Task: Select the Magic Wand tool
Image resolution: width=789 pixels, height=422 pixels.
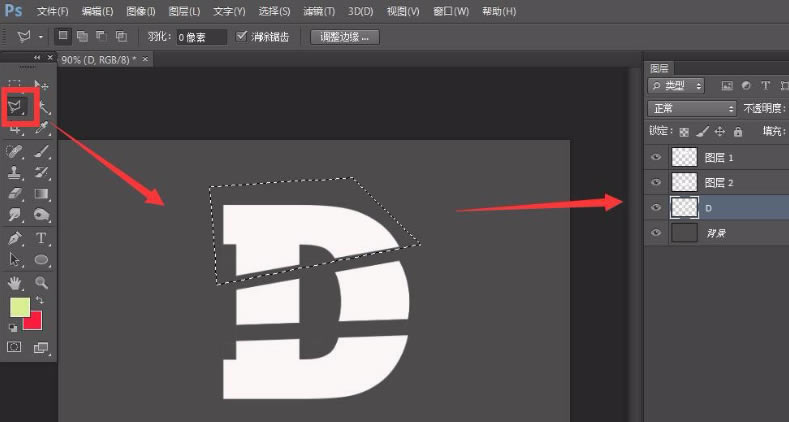Action: pos(43,107)
